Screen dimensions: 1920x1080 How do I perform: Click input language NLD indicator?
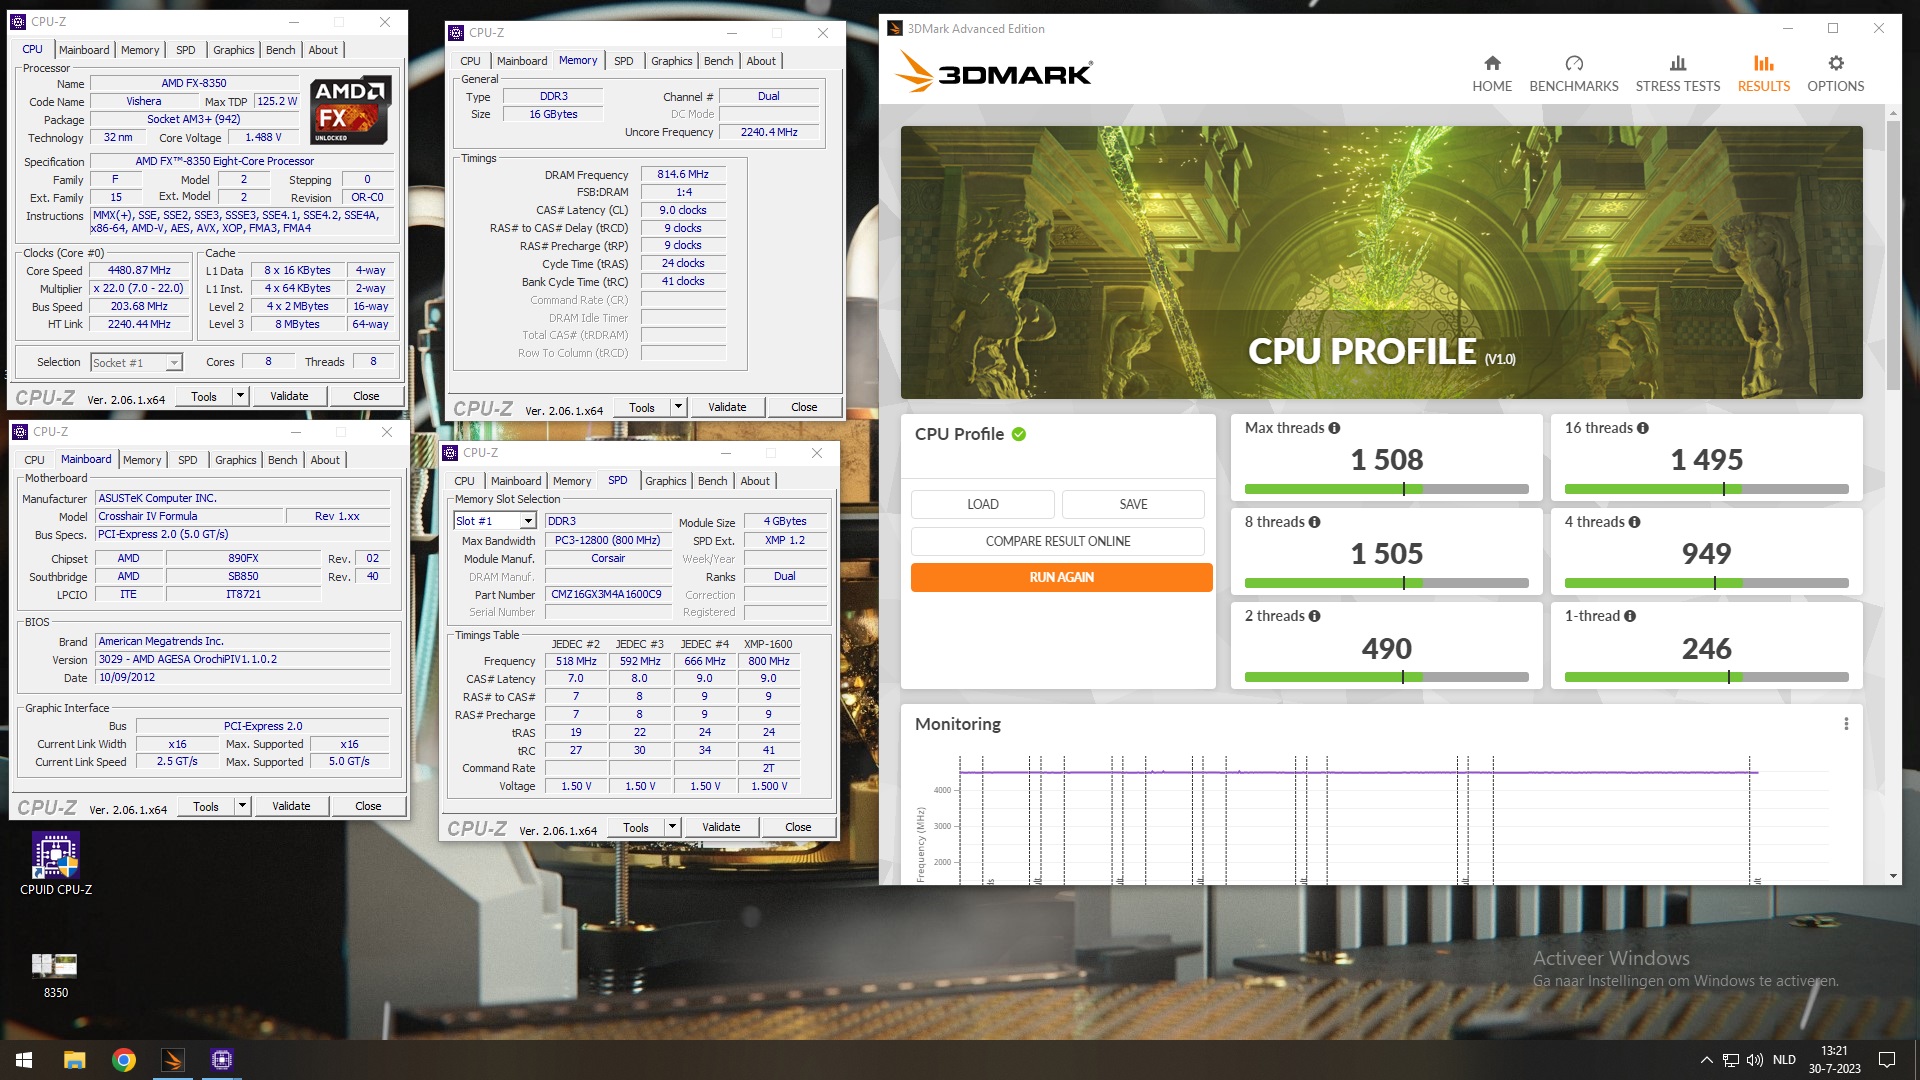point(1784,1060)
